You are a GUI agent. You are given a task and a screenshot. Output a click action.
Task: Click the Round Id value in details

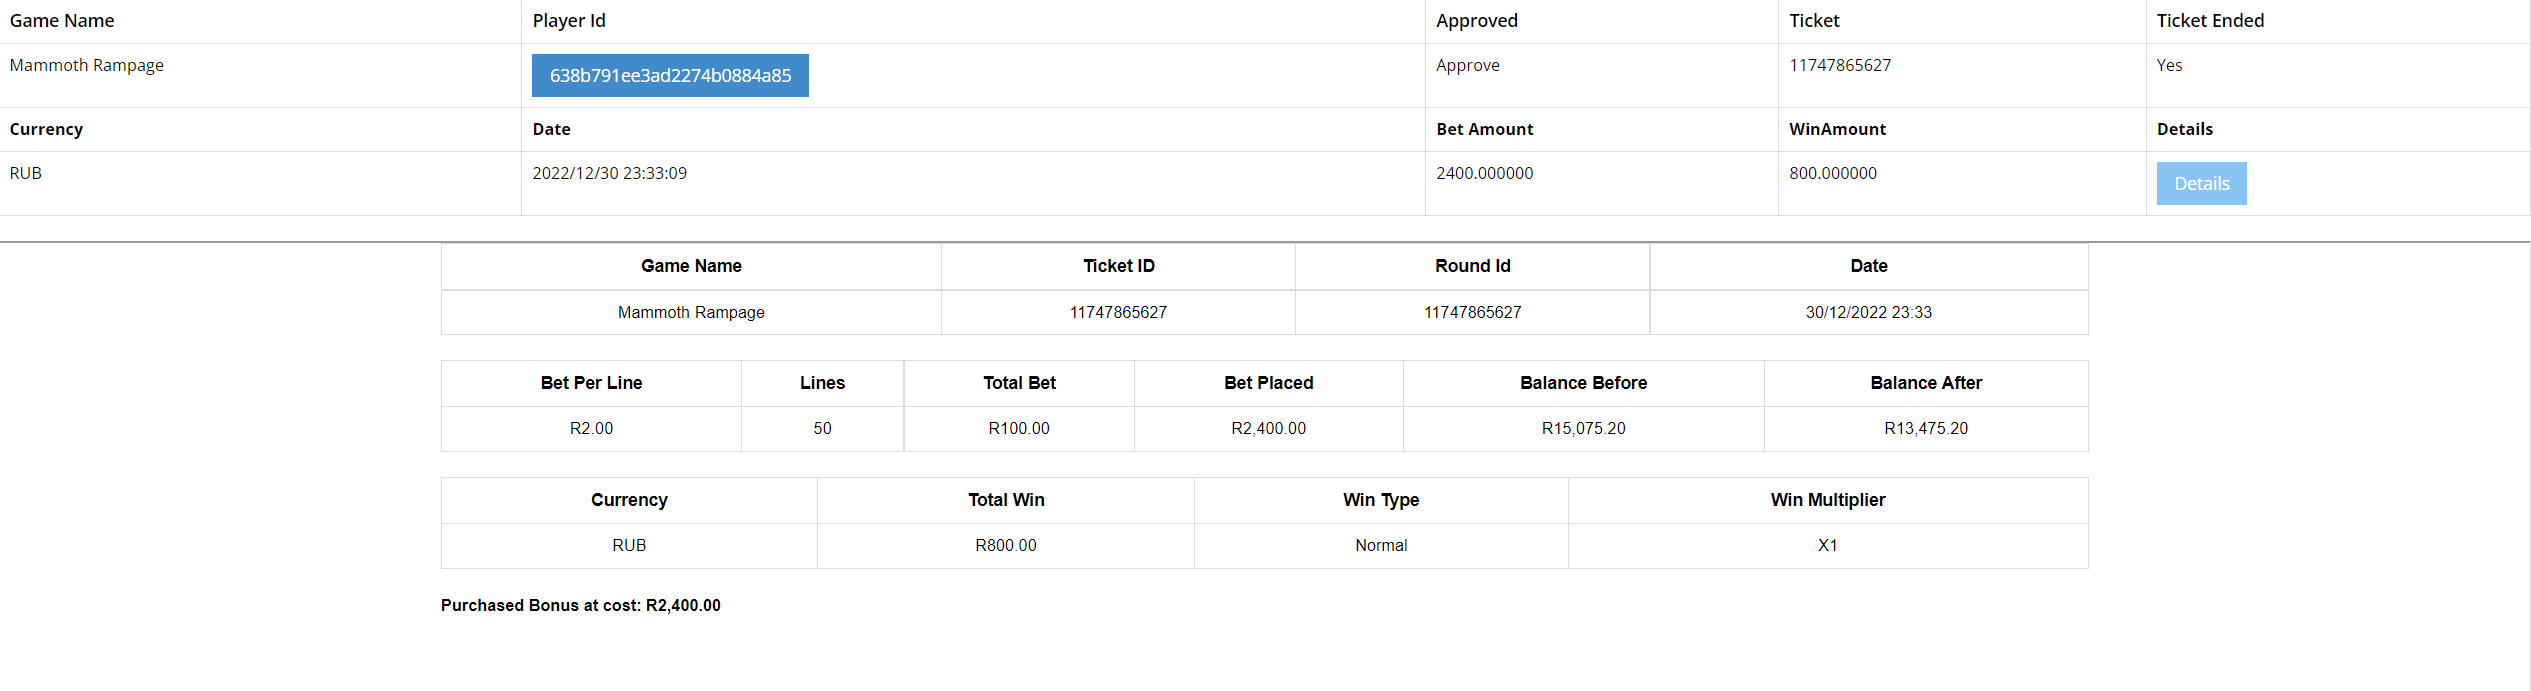coord(1472,312)
